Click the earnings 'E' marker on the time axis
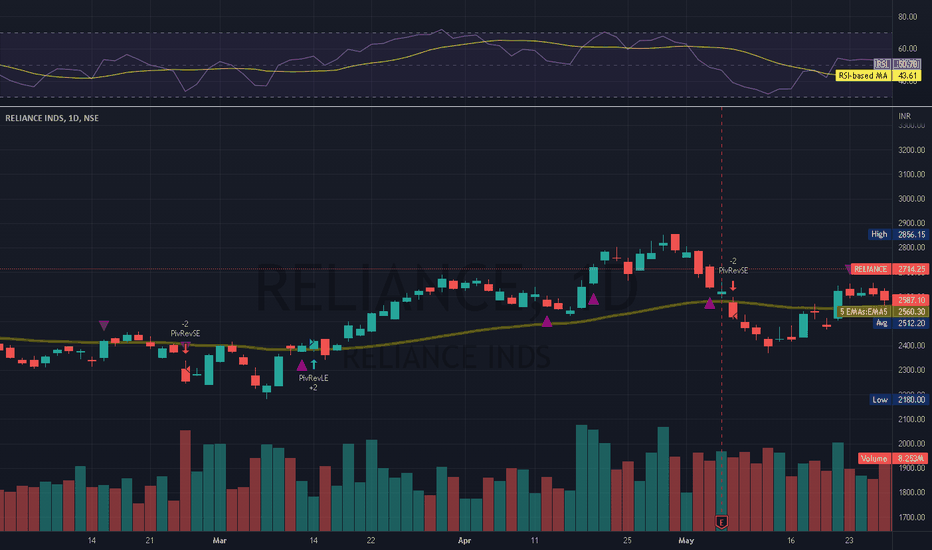The width and height of the screenshot is (932, 550). (722, 523)
